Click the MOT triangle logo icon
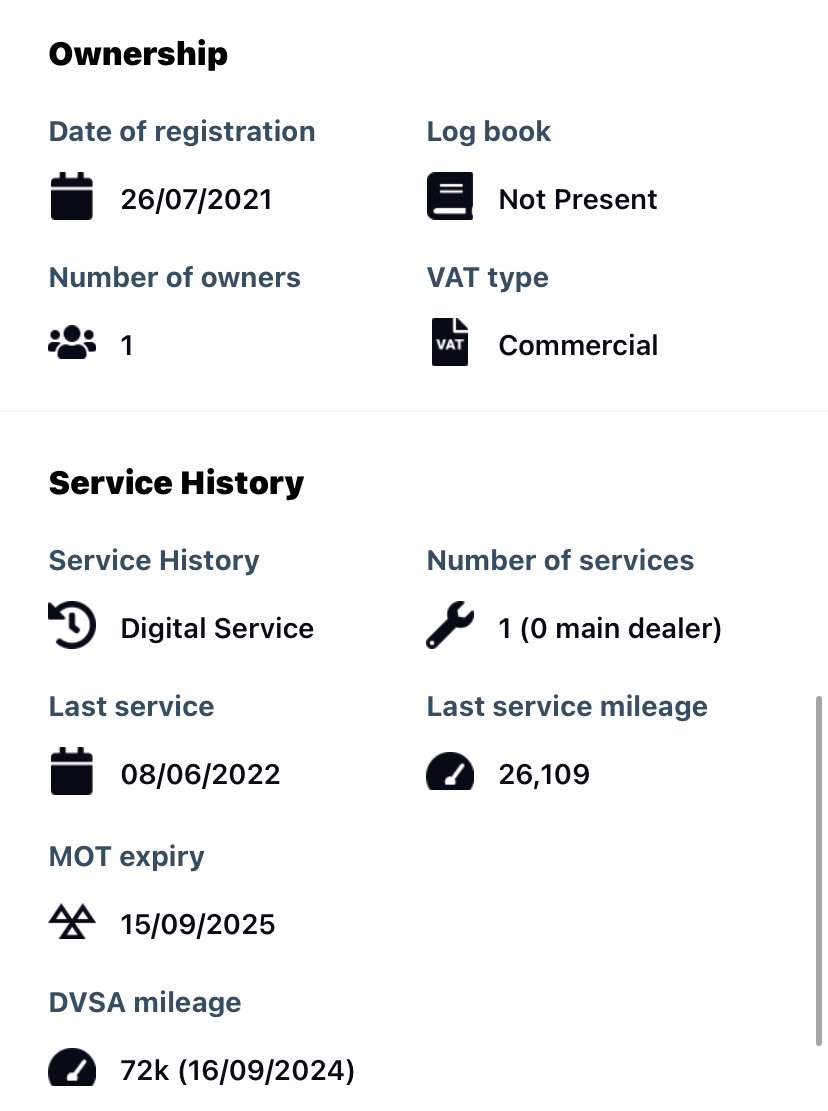Viewport: 828px width, 1111px height. tap(72, 921)
